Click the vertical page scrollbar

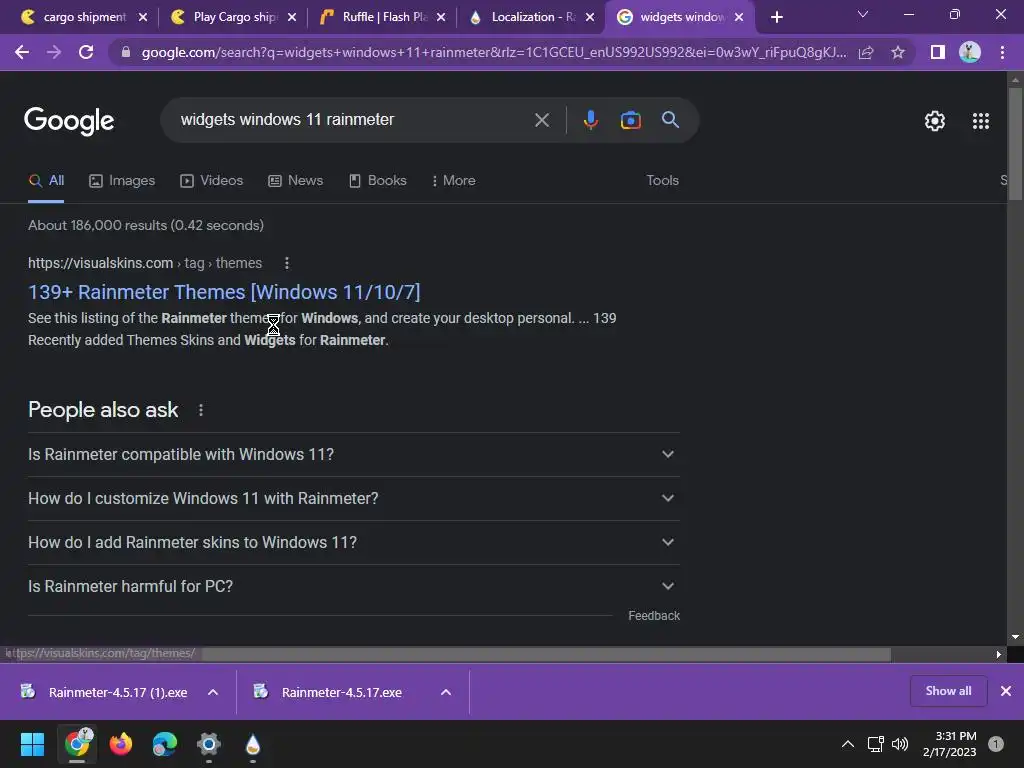pos(1015,144)
